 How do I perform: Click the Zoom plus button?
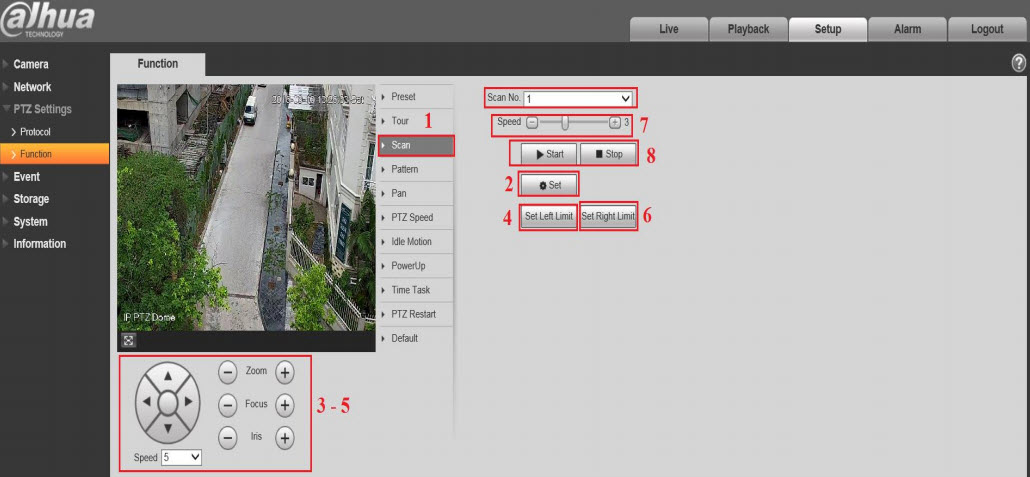(x=285, y=372)
